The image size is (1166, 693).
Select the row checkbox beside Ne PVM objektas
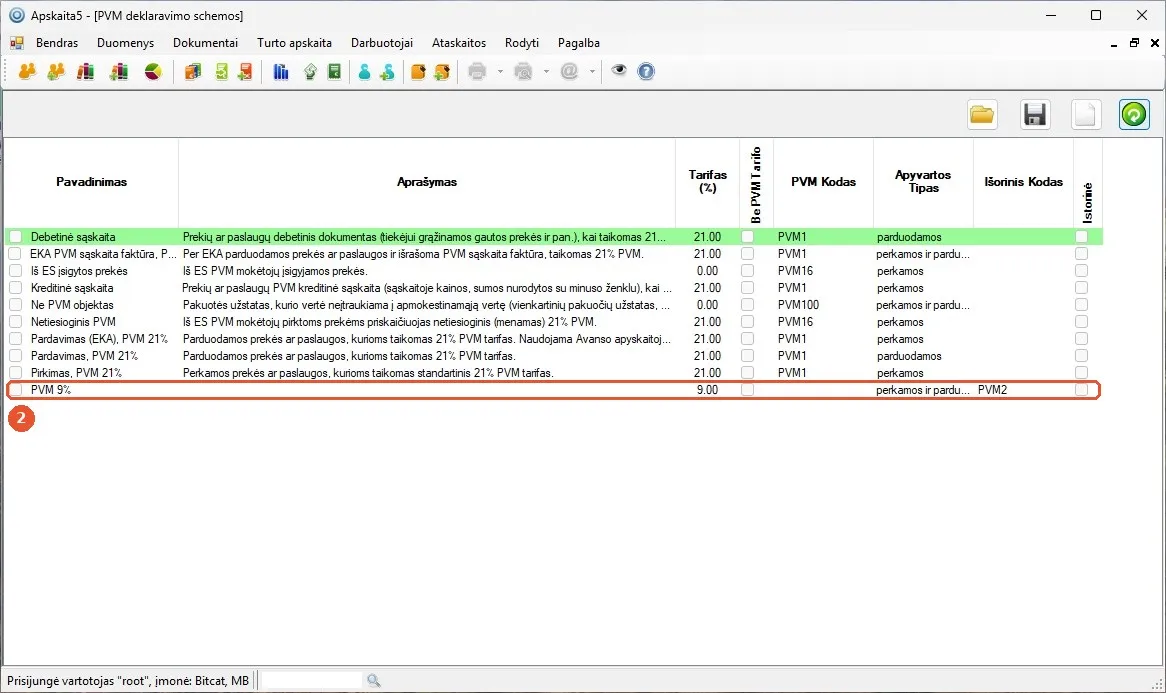16,305
